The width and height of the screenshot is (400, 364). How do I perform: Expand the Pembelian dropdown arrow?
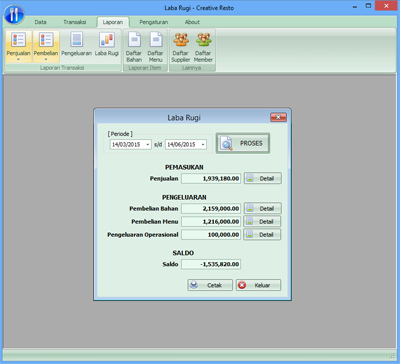(46, 59)
